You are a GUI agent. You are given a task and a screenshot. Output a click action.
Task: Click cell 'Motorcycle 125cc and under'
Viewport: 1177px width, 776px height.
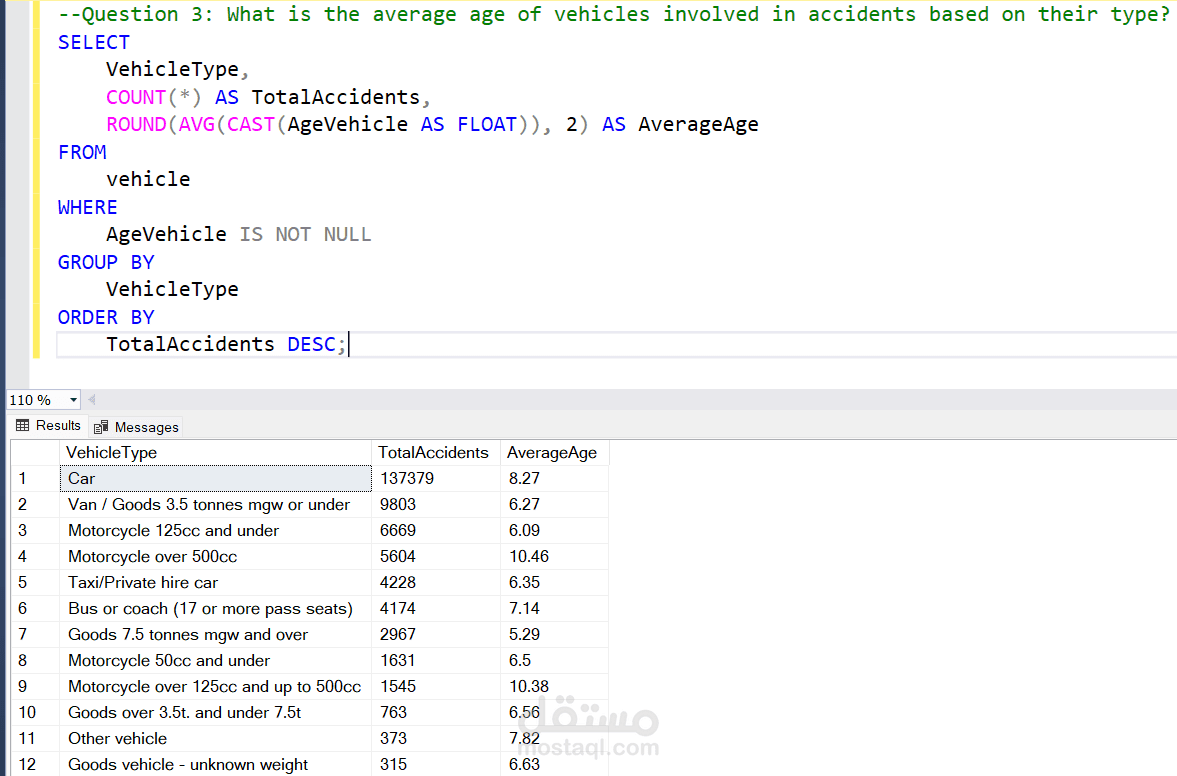215,531
